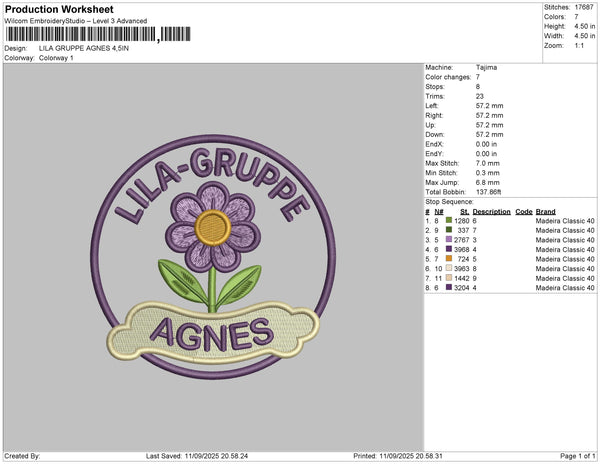This screenshot has width=600, height=464.
Task: Click the green swatch in stop row 1
Action: point(449,220)
